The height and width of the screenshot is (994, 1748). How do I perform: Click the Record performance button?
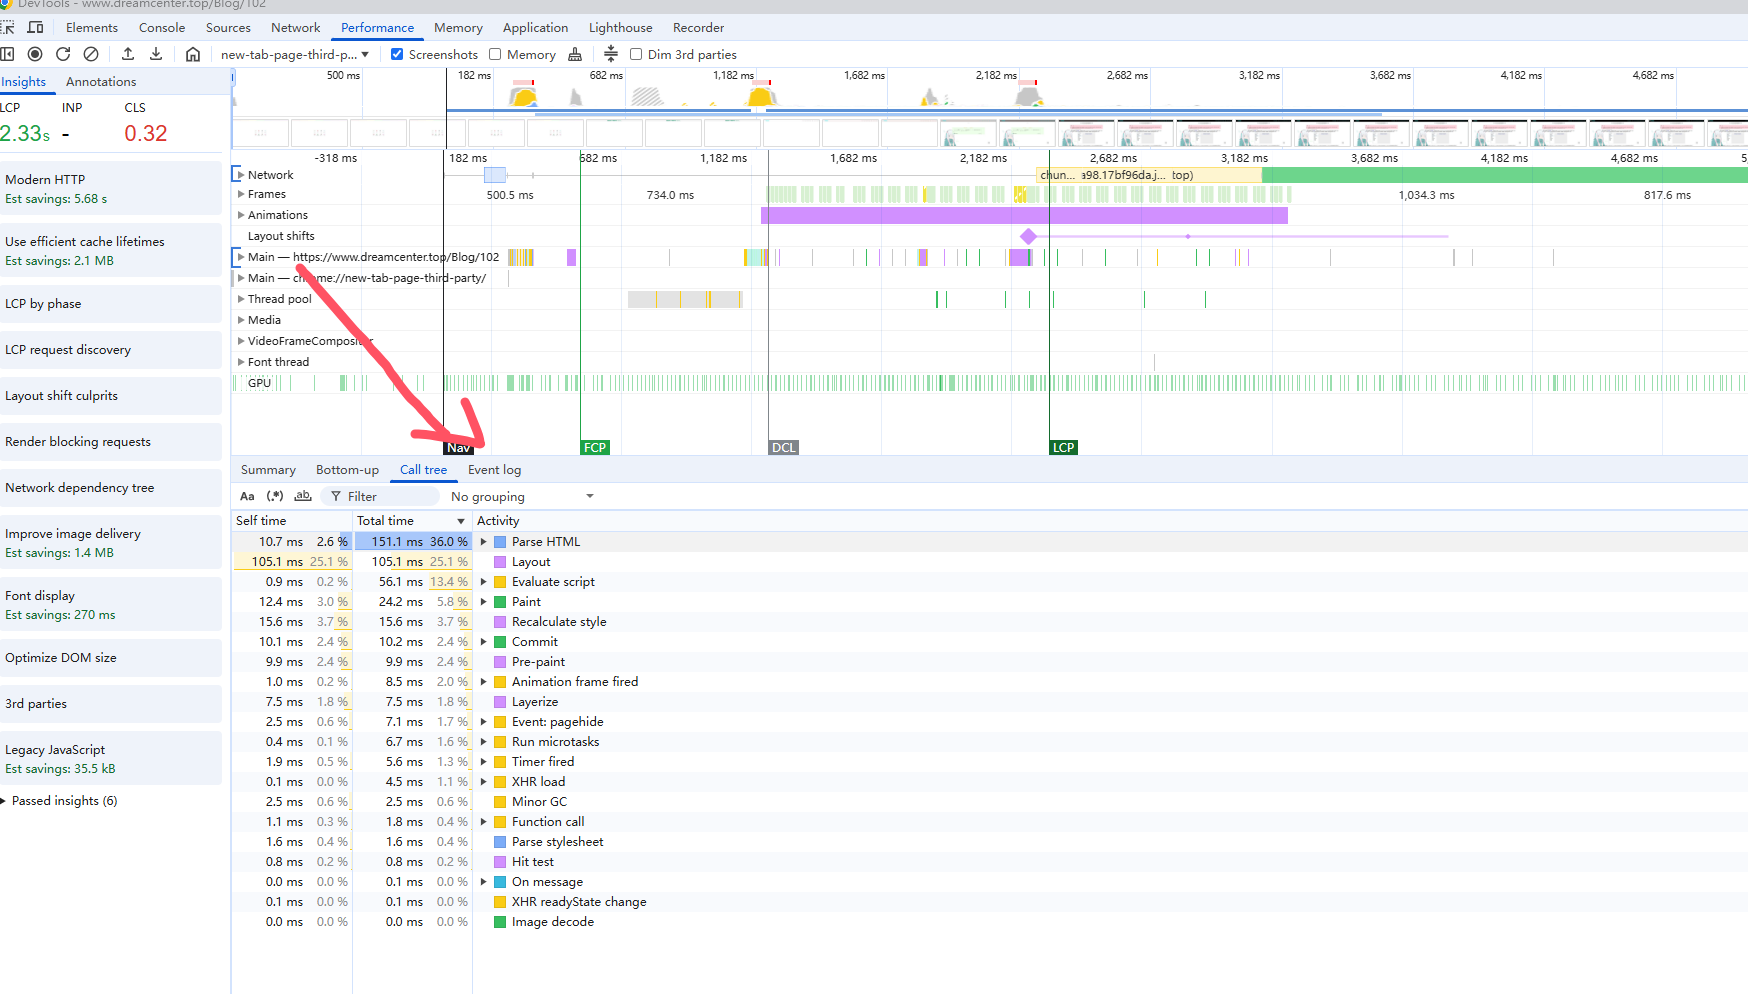pos(35,54)
